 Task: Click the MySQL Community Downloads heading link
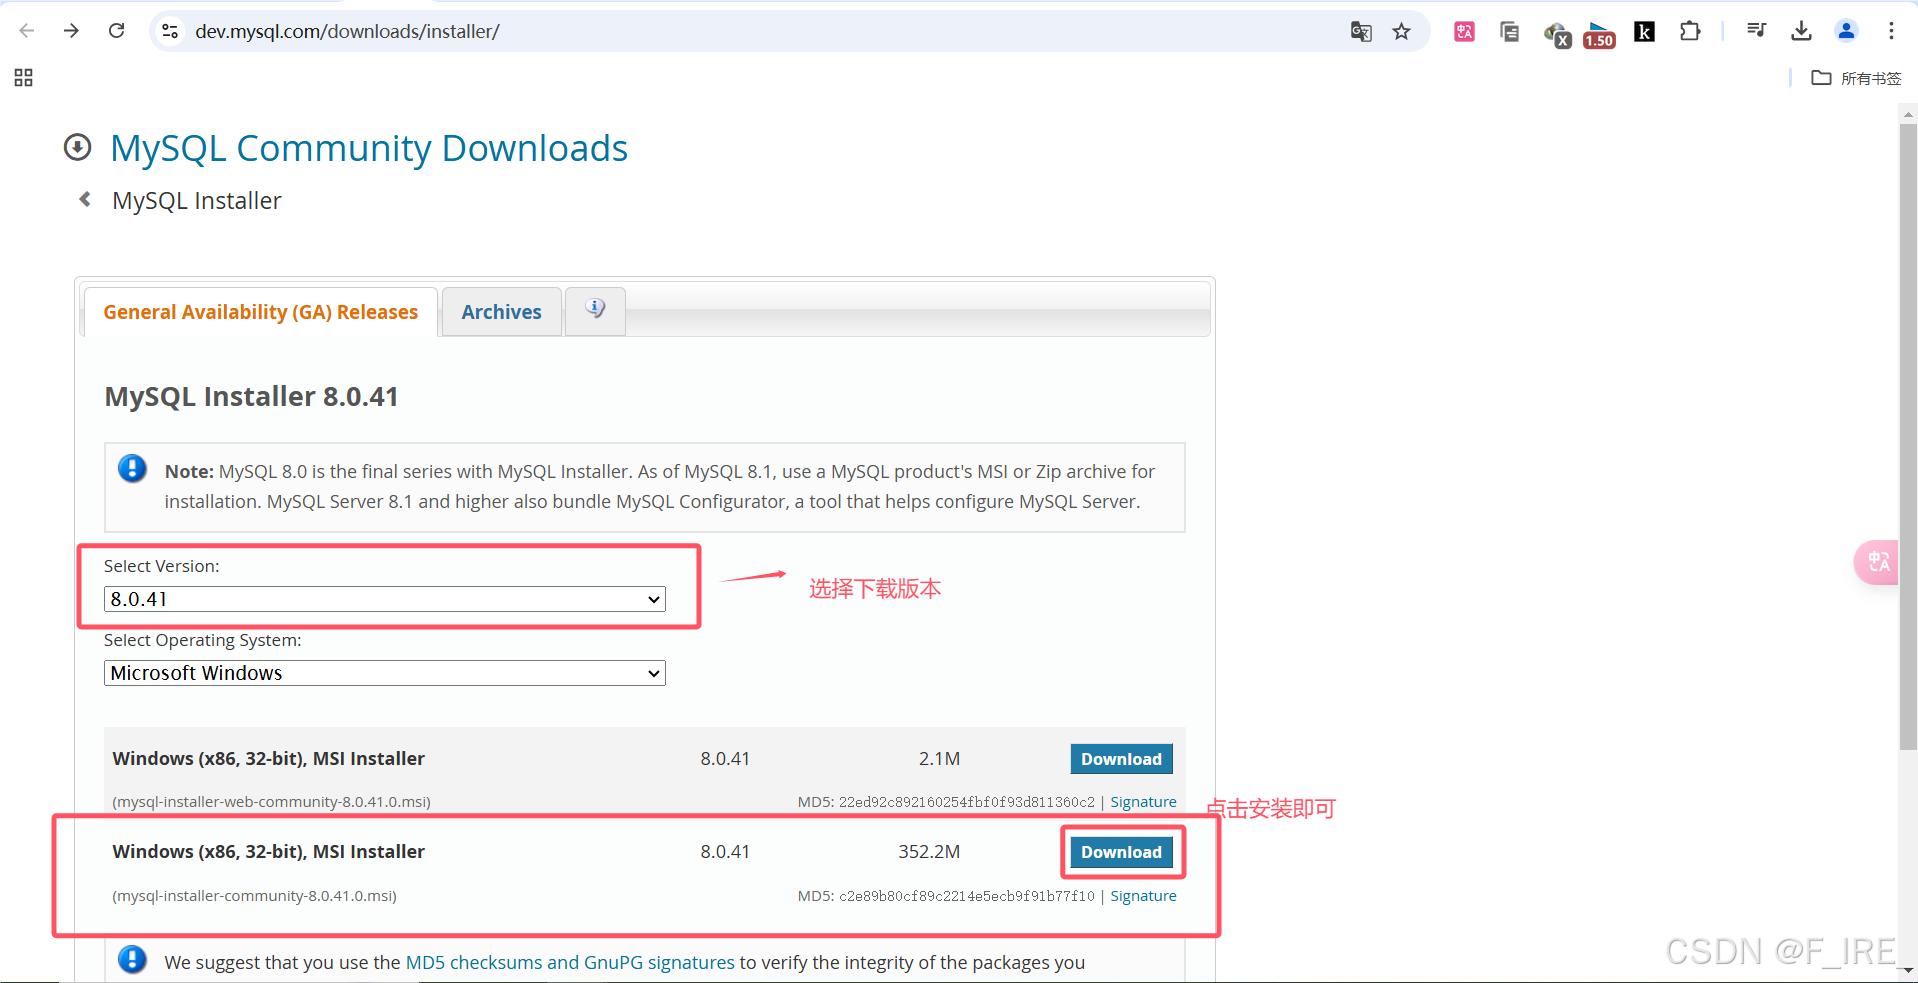tap(369, 148)
